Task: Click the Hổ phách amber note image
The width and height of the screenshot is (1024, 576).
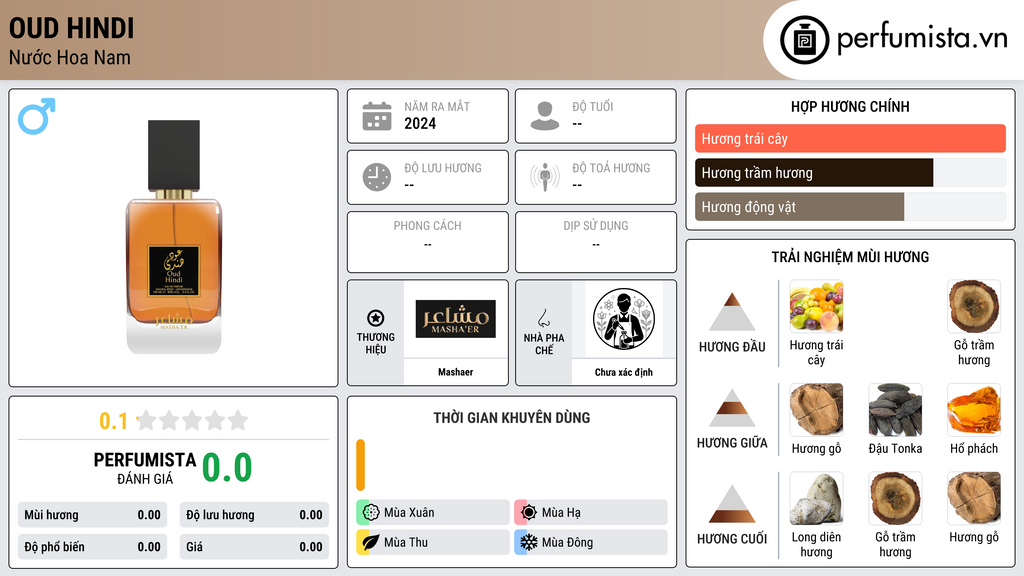Action: [974, 410]
